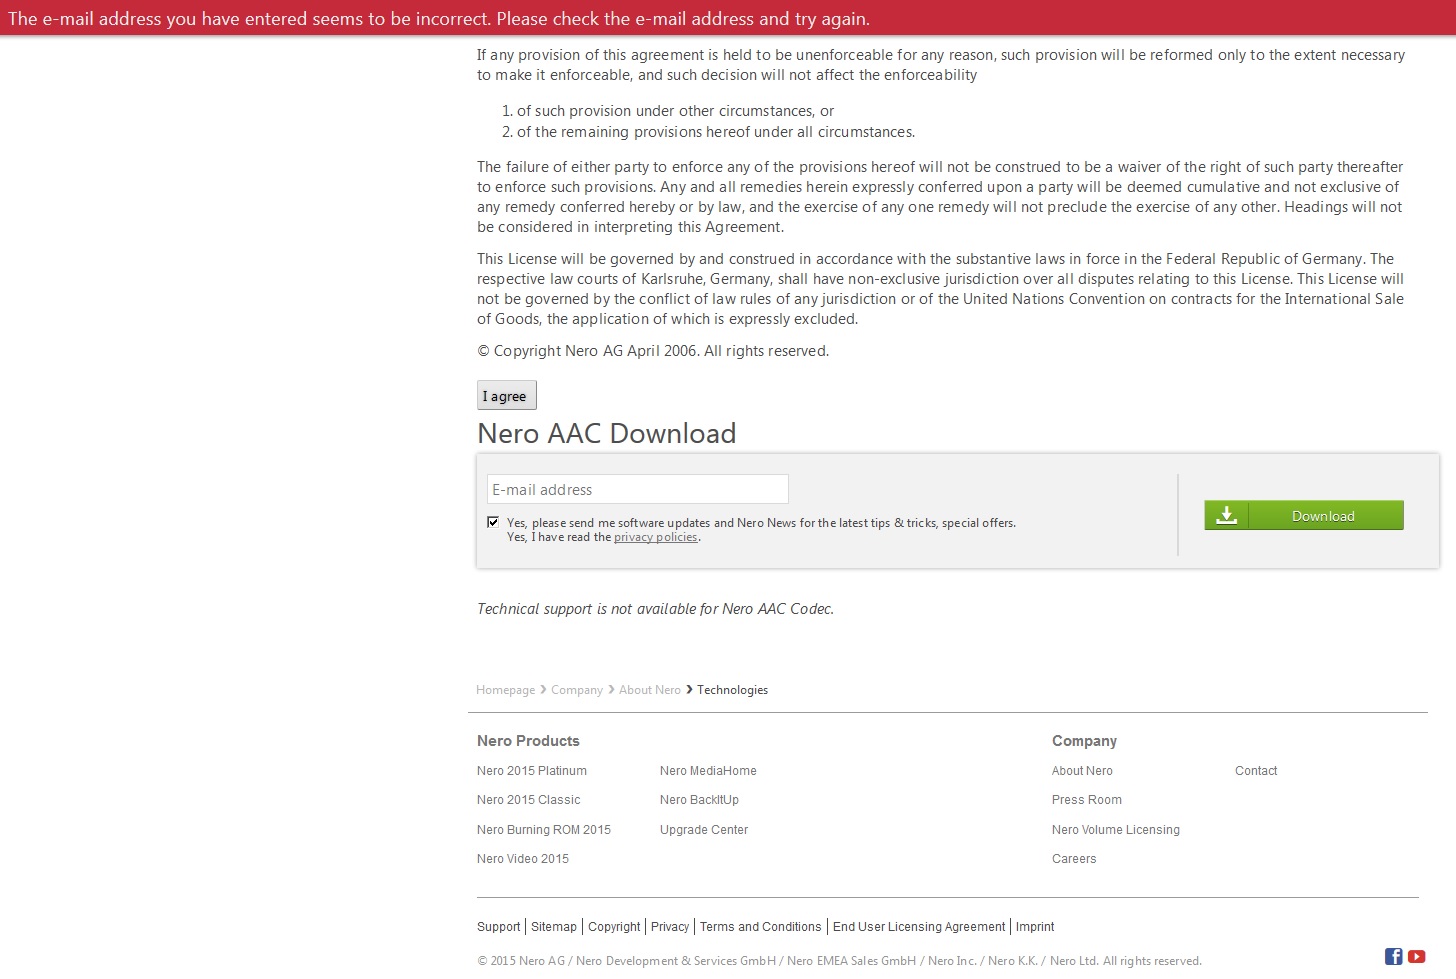Click the Nero AAC Download heading

point(607,433)
